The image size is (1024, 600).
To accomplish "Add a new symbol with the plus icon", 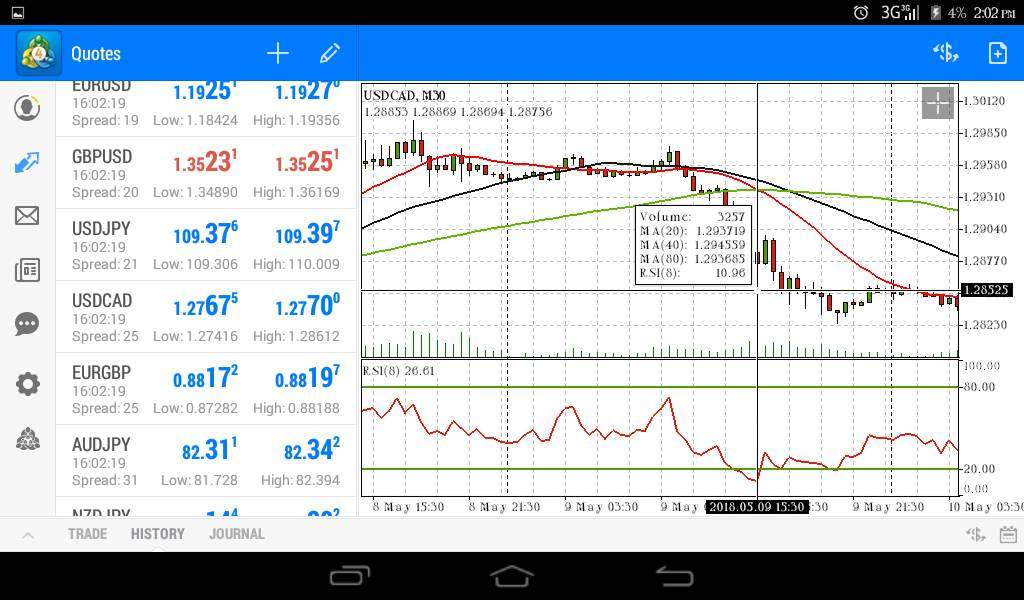I will pyautogui.click(x=278, y=54).
